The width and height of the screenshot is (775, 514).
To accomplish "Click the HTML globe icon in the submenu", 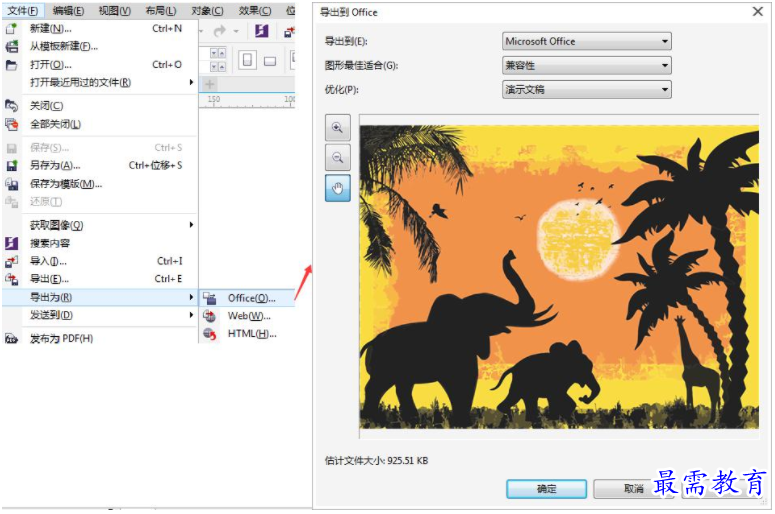I will pos(210,334).
